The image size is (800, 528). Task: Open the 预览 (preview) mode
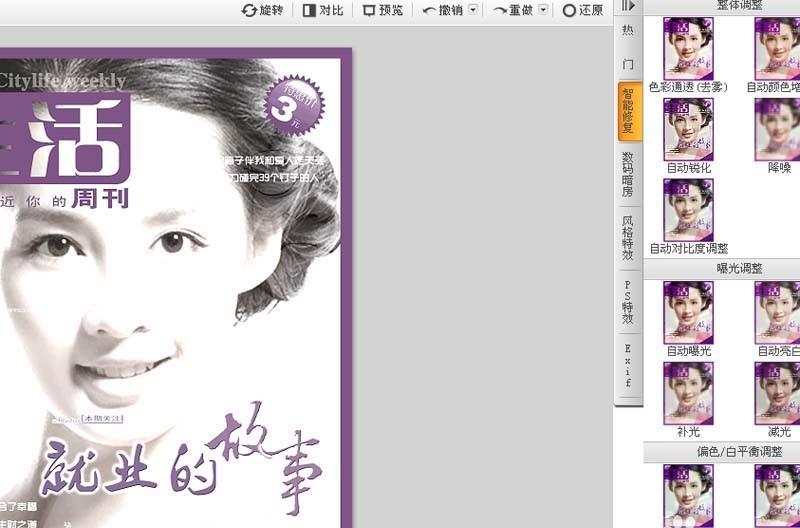tap(383, 10)
